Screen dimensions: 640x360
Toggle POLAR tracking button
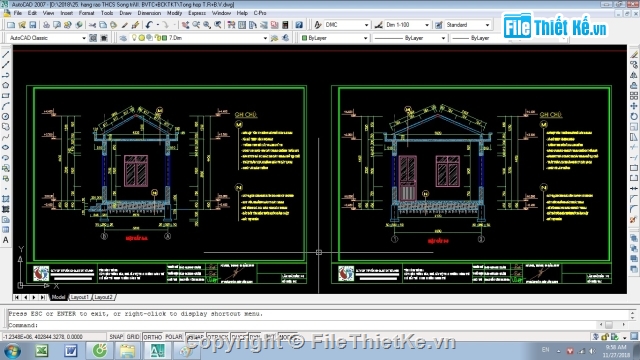point(174,337)
